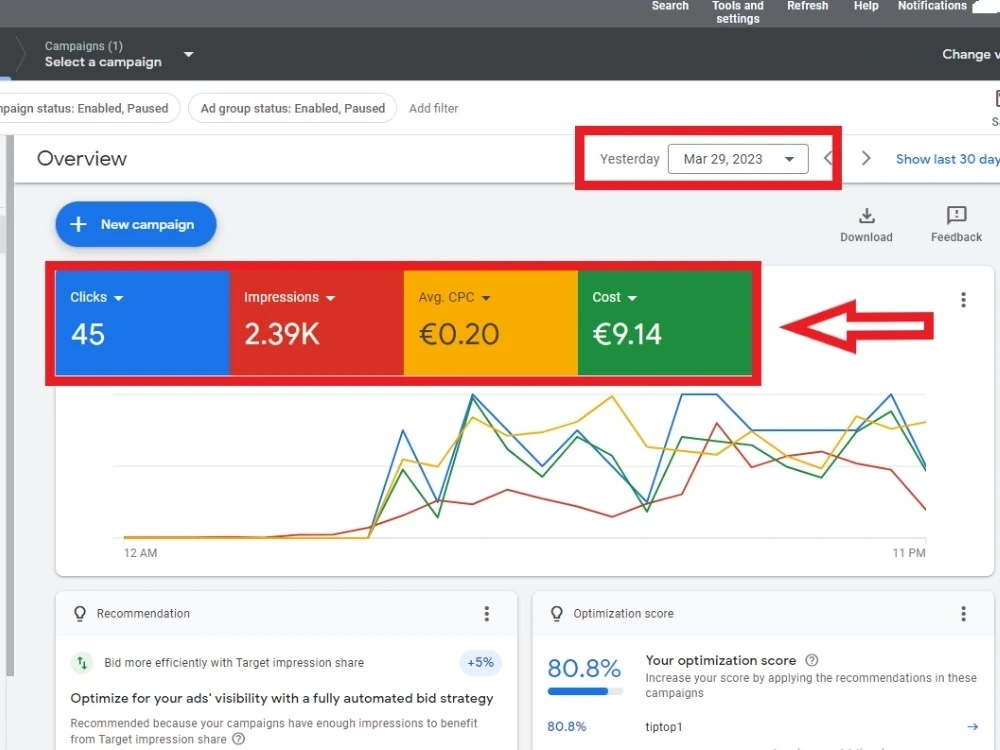Click the bid strategy arrows icon
Image resolution: width=1000 pixels, height=750 pixels.
point(82,663)
